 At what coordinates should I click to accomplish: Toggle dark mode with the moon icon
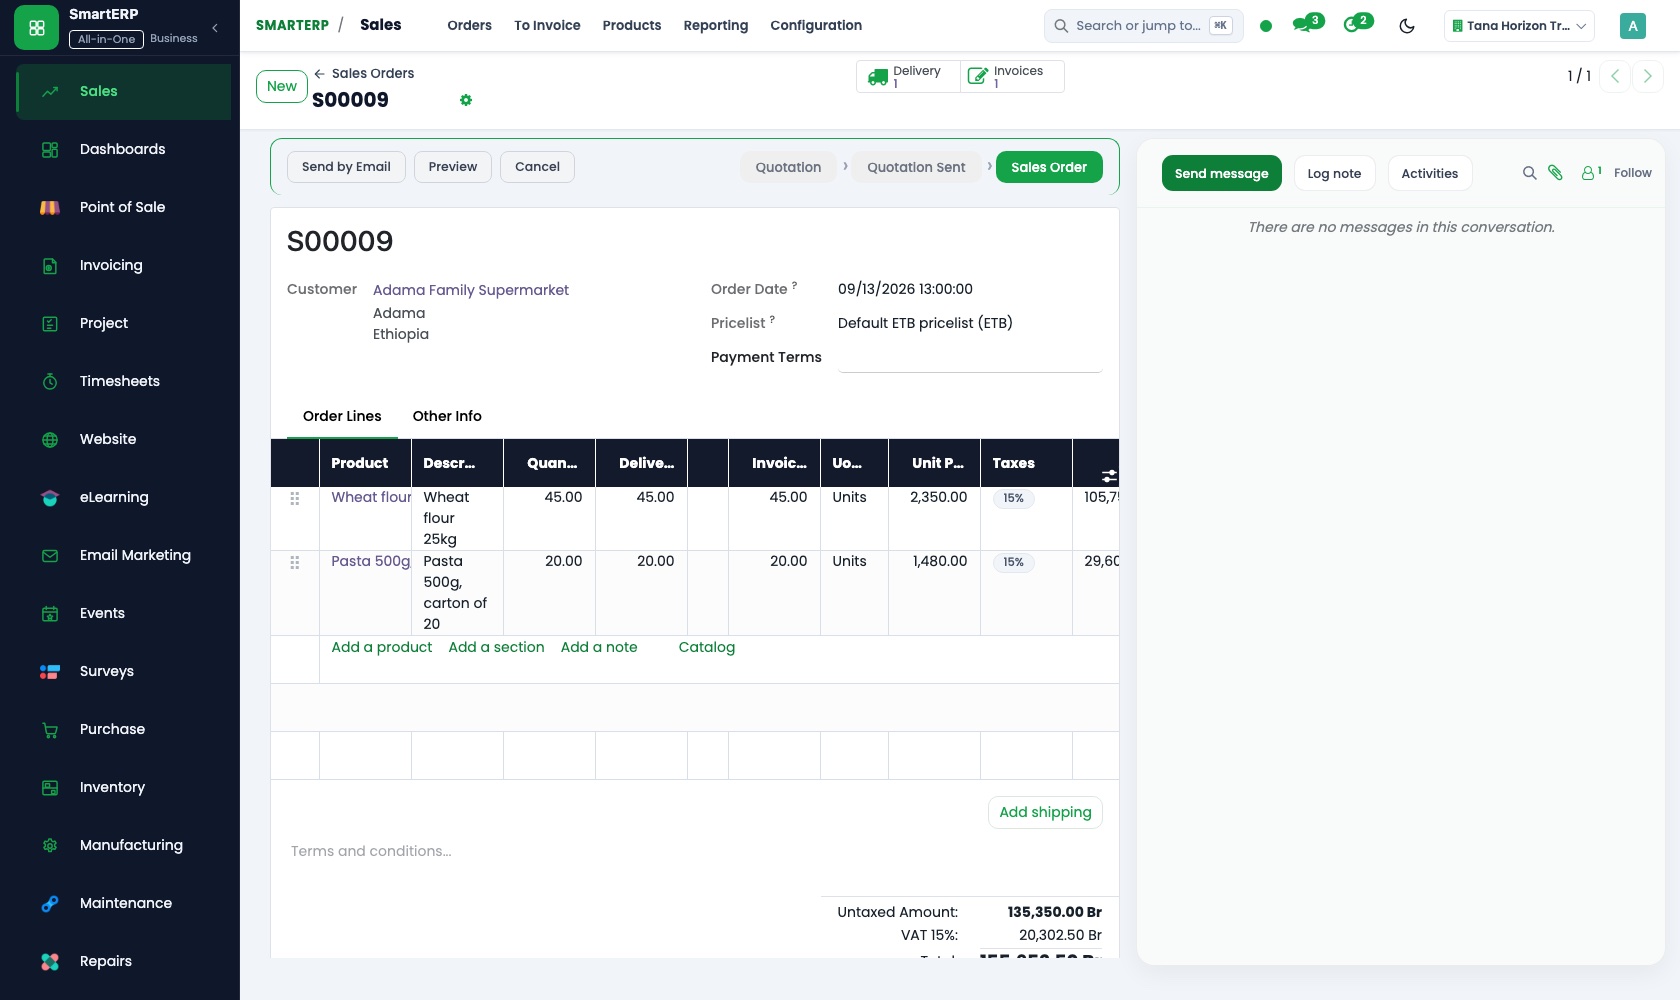pyautogui.click(x=1407, y=26)
